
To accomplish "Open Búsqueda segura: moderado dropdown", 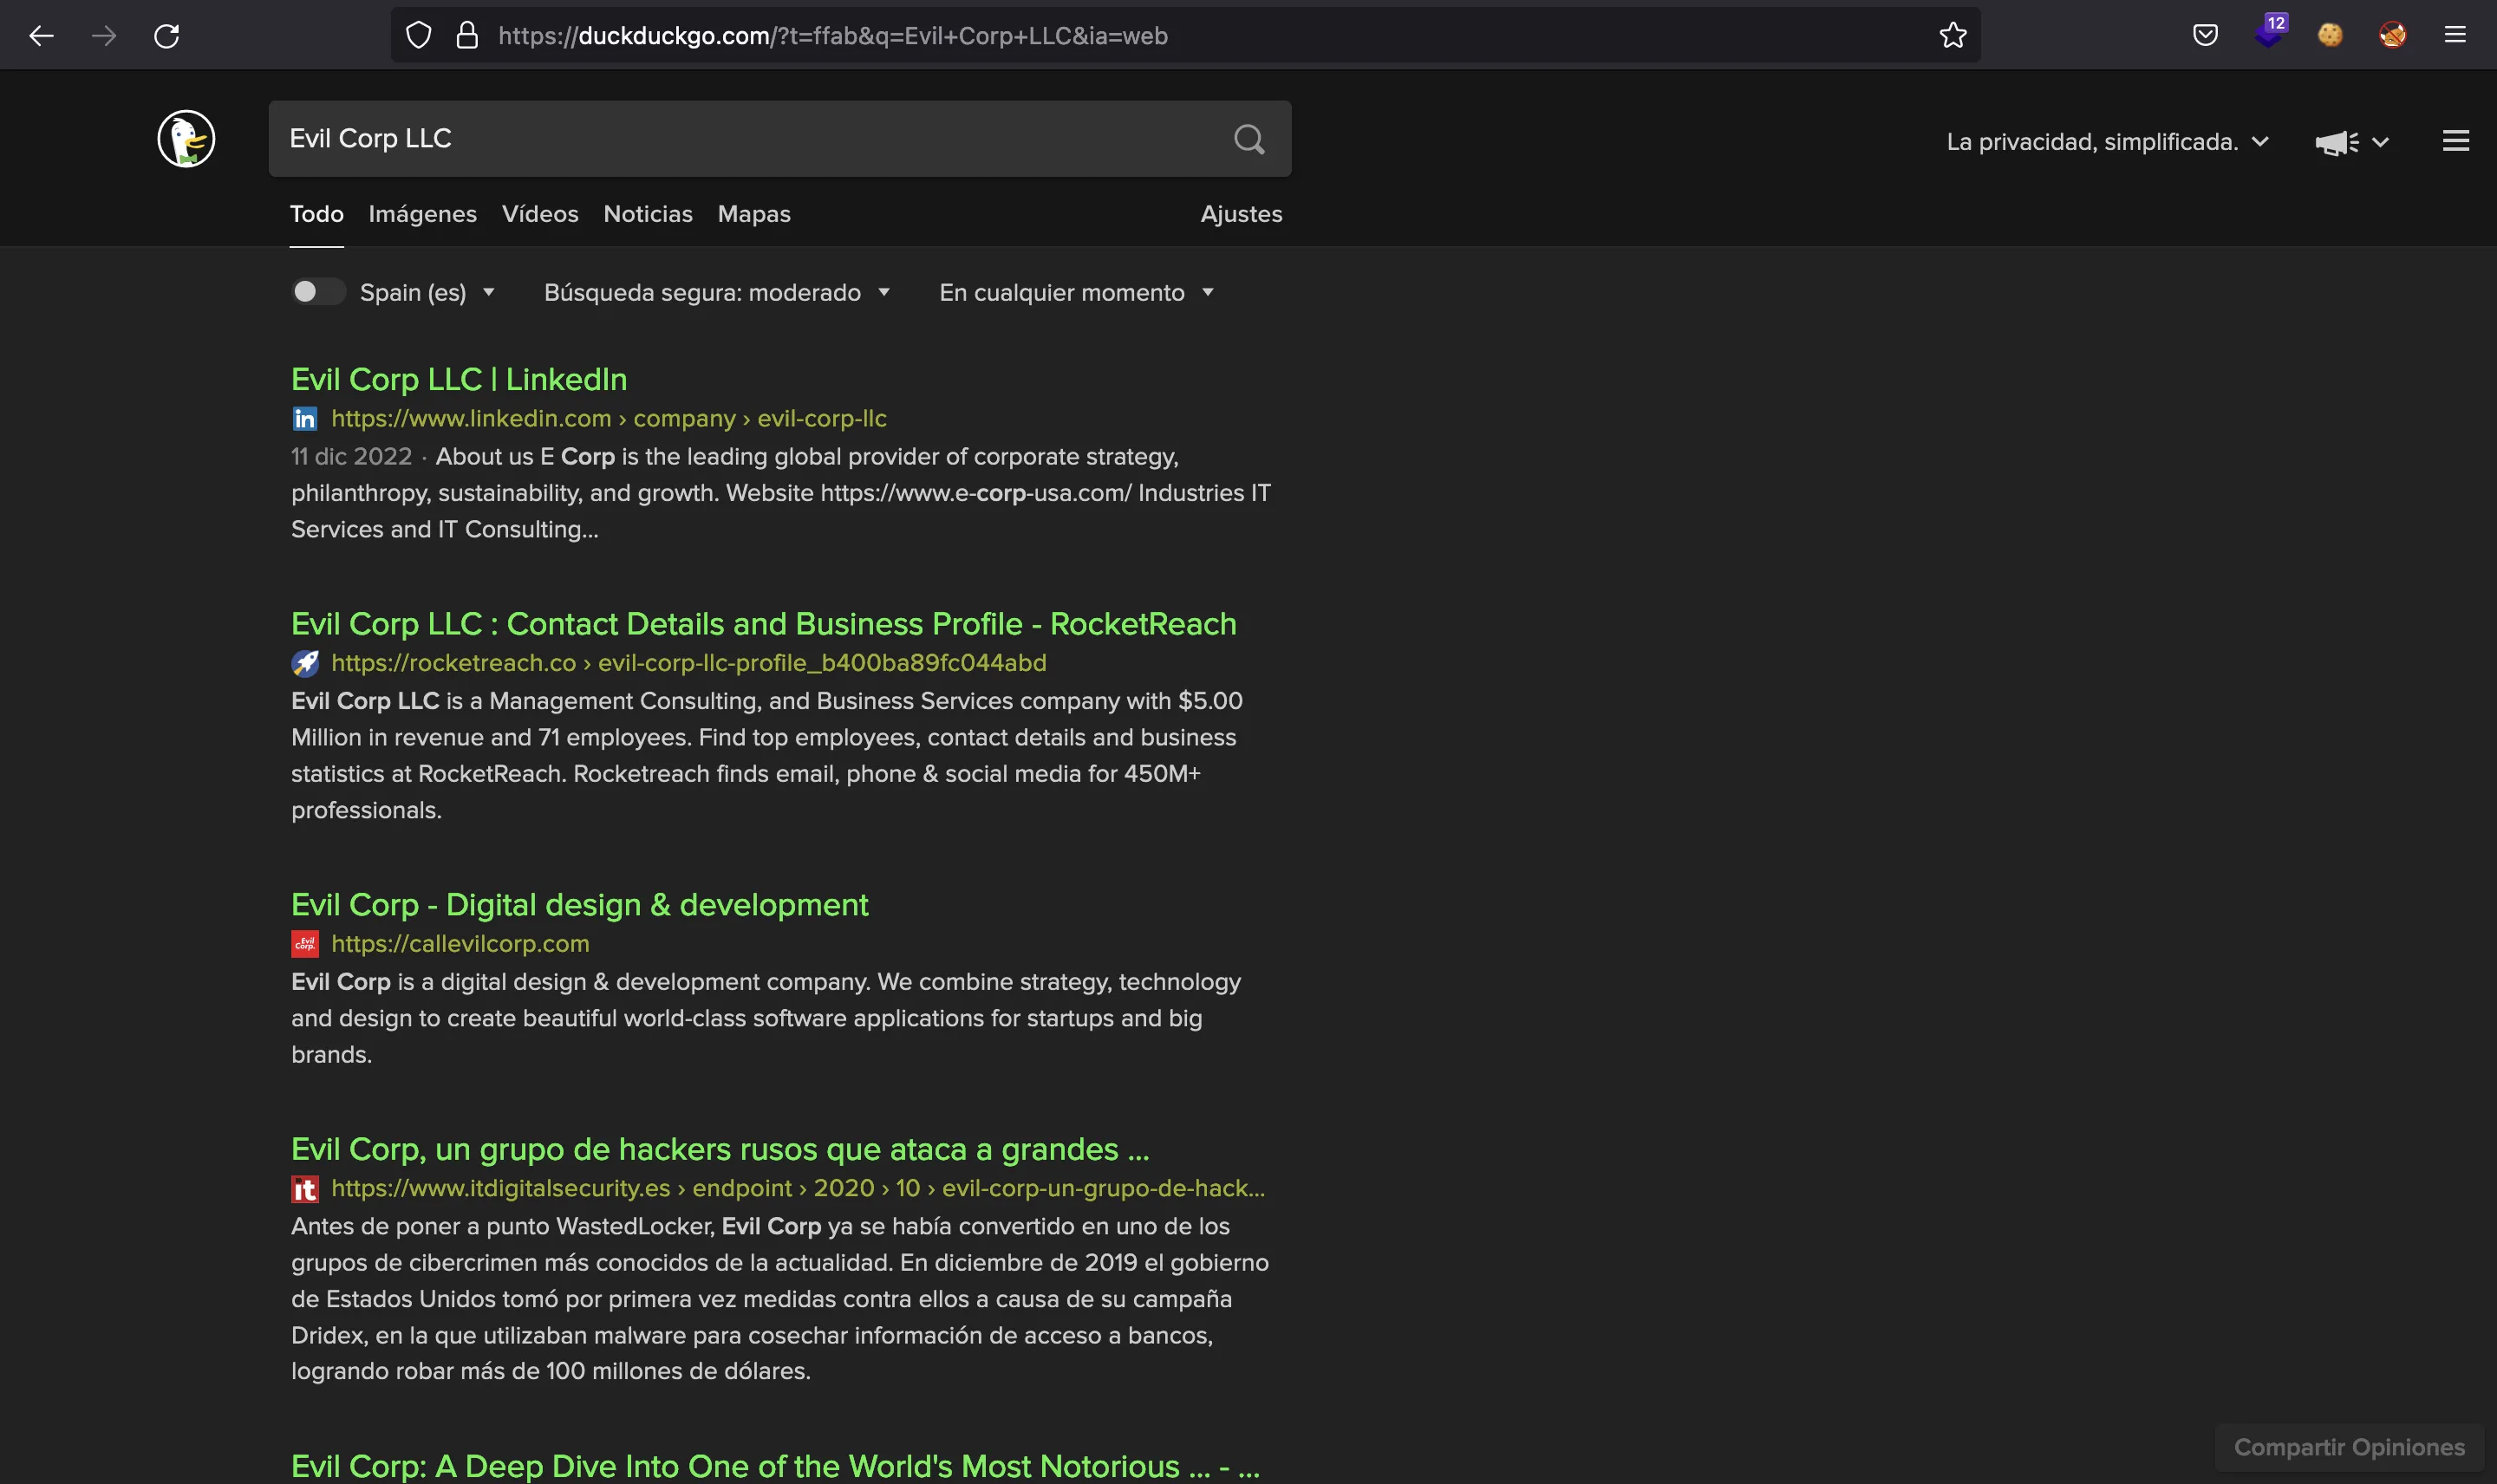I will pos(716,293).
